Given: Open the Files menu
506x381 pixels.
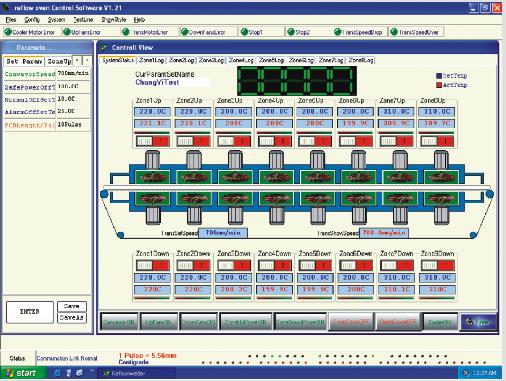Looking at the screenshot, I should point(11,20).
